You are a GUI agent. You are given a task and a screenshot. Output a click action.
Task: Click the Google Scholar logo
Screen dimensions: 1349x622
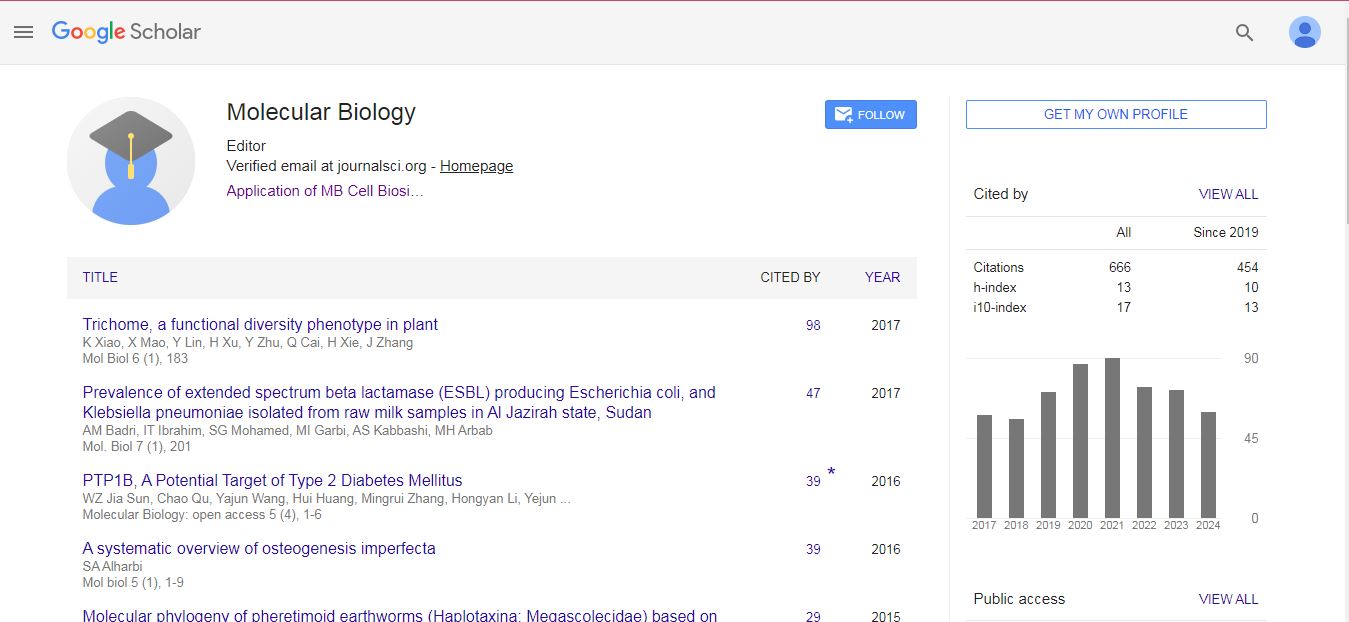126,32
